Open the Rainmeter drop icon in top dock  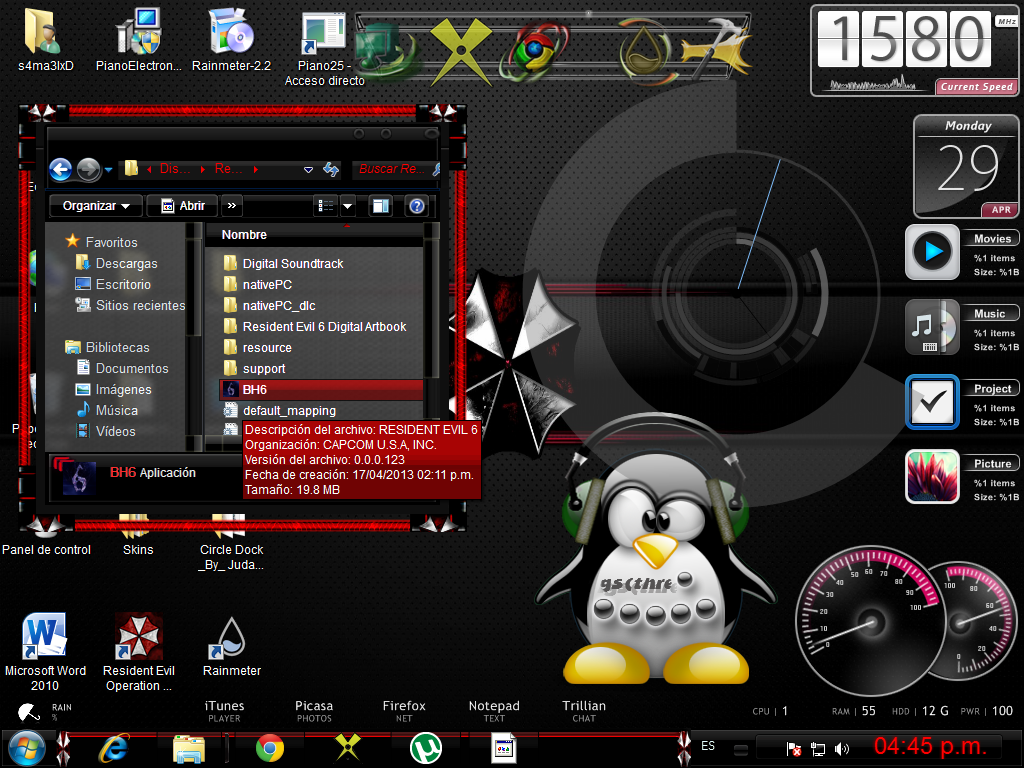pos(644,50)
